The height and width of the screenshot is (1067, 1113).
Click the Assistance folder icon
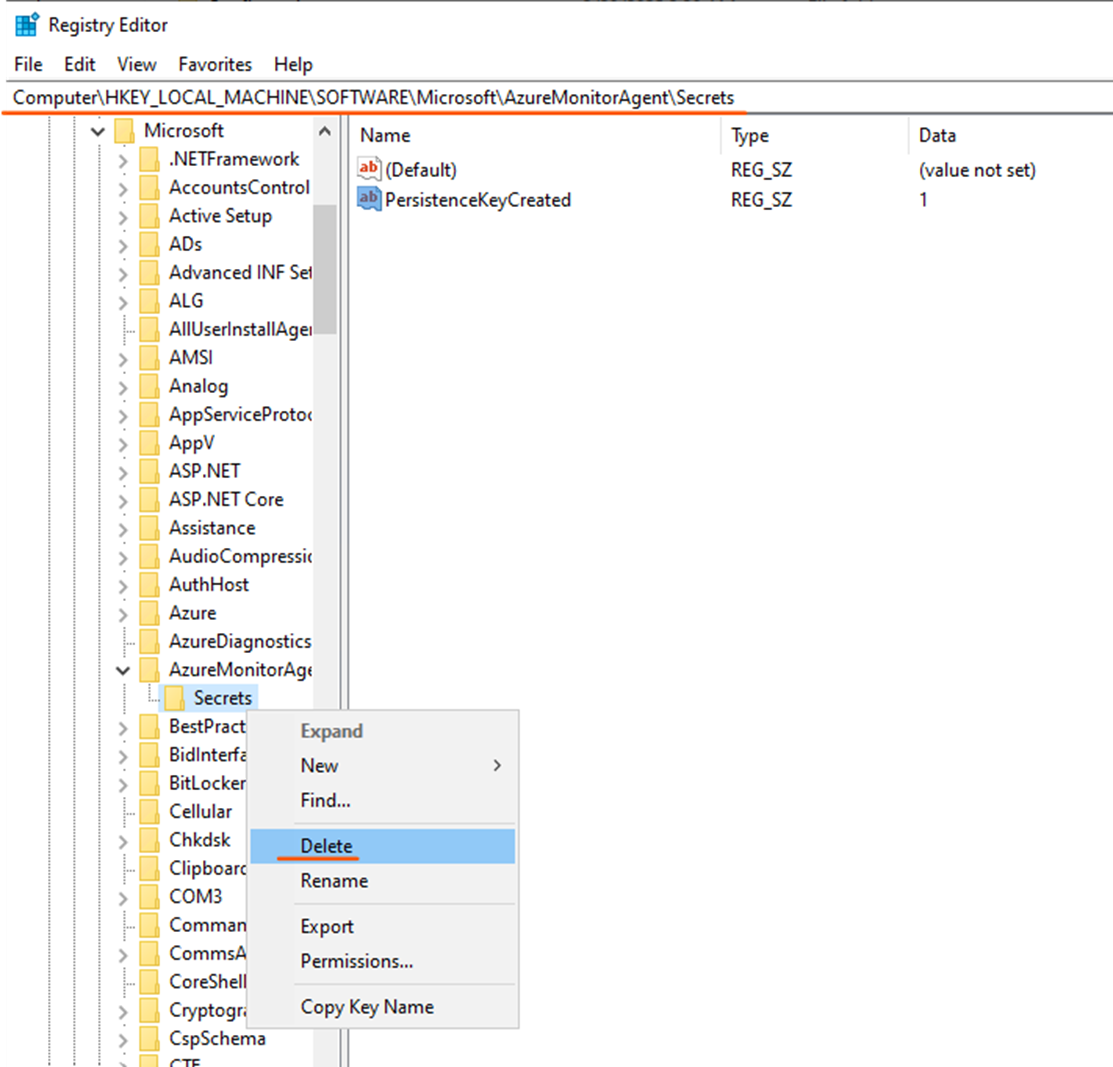tap(149, 528)
